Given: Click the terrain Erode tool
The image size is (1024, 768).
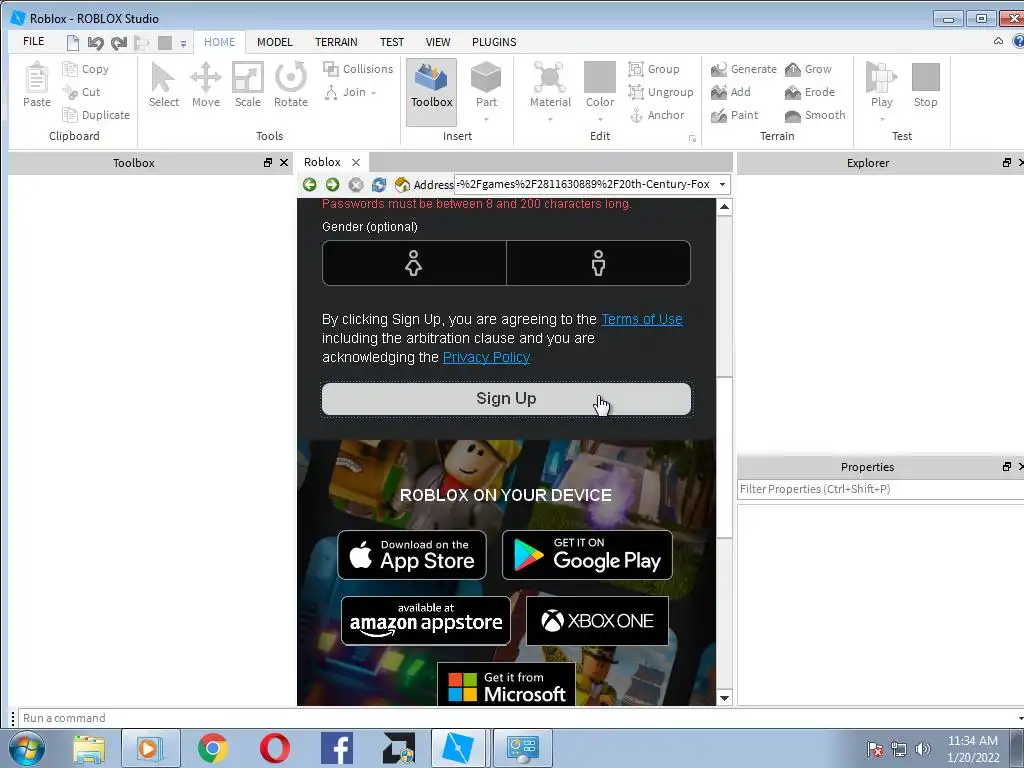Looking at the screenshot, I should tap(810, 92).
